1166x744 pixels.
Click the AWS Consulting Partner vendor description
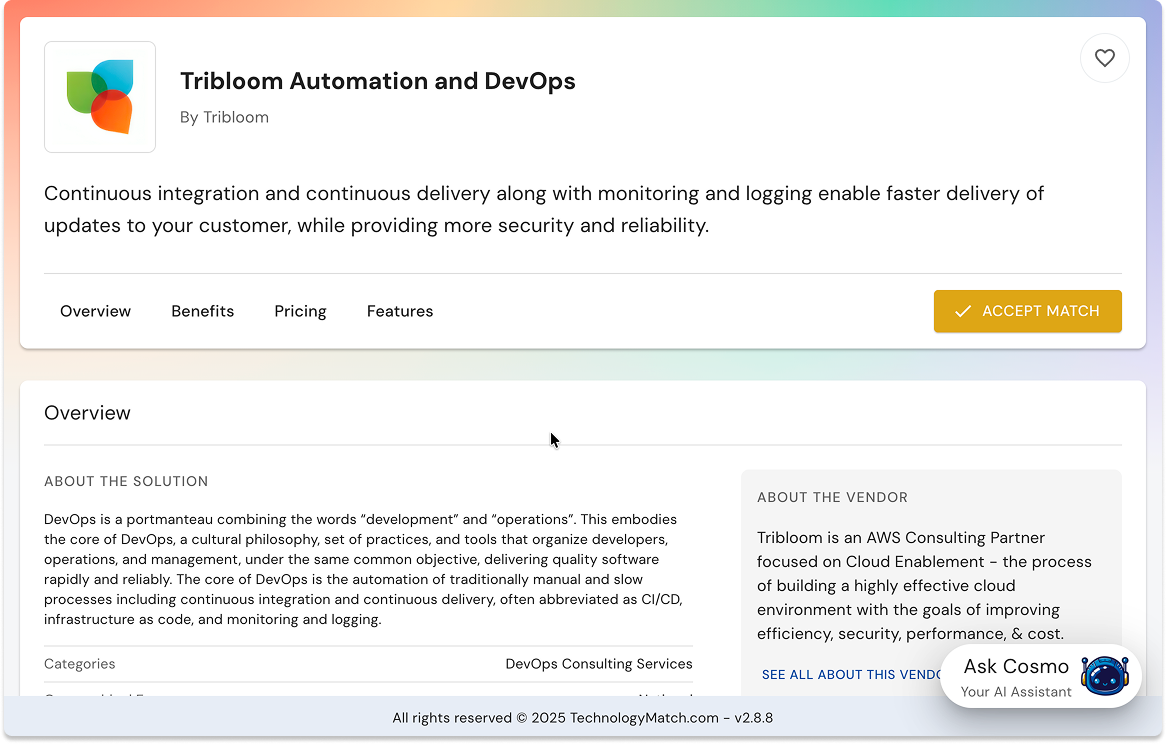924,586
